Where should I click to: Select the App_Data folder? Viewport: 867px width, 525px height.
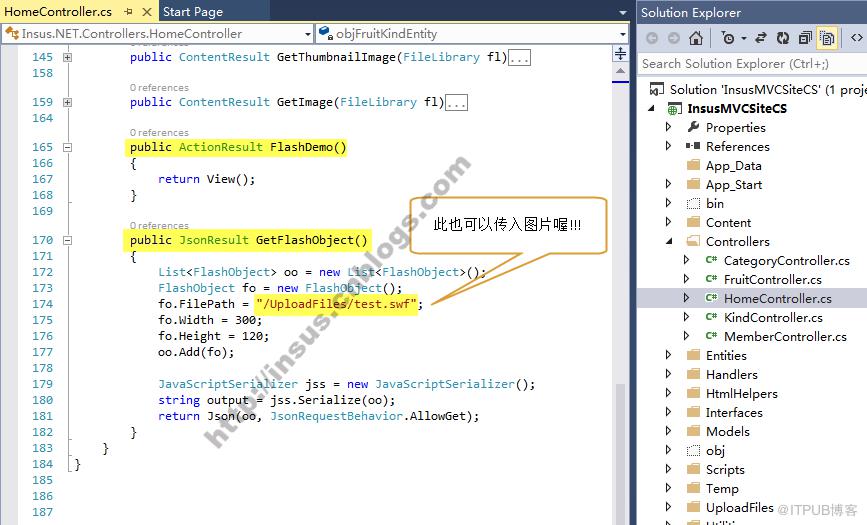(733, 166)
